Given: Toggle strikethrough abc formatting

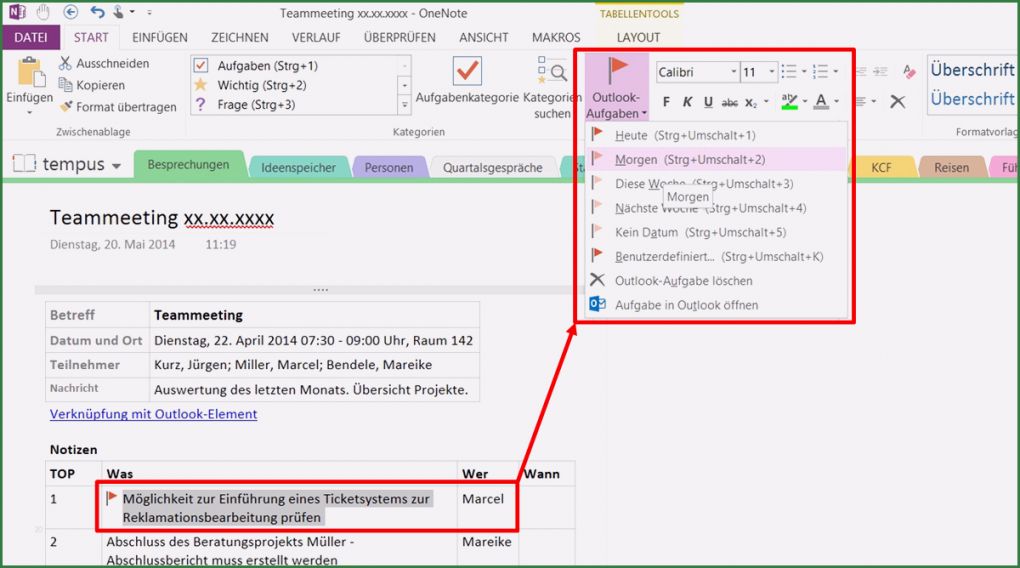Looking at the screenshot, I should tap(730, 102).
